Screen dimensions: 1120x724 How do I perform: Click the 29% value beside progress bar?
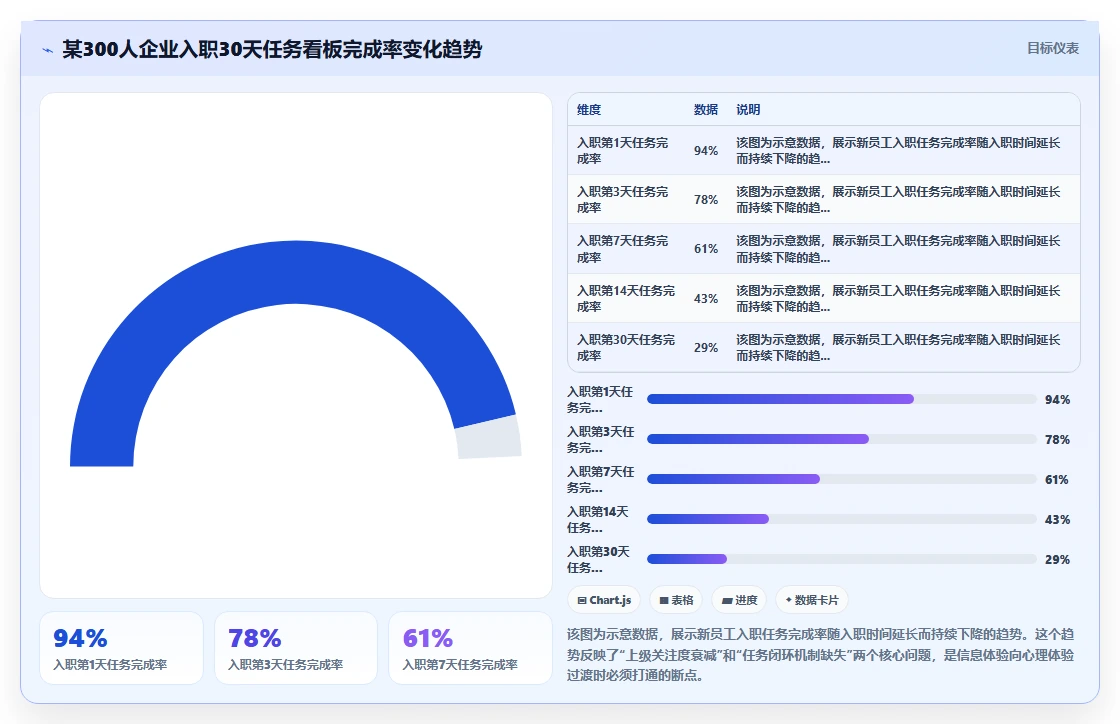click(x=1057, y=560)
